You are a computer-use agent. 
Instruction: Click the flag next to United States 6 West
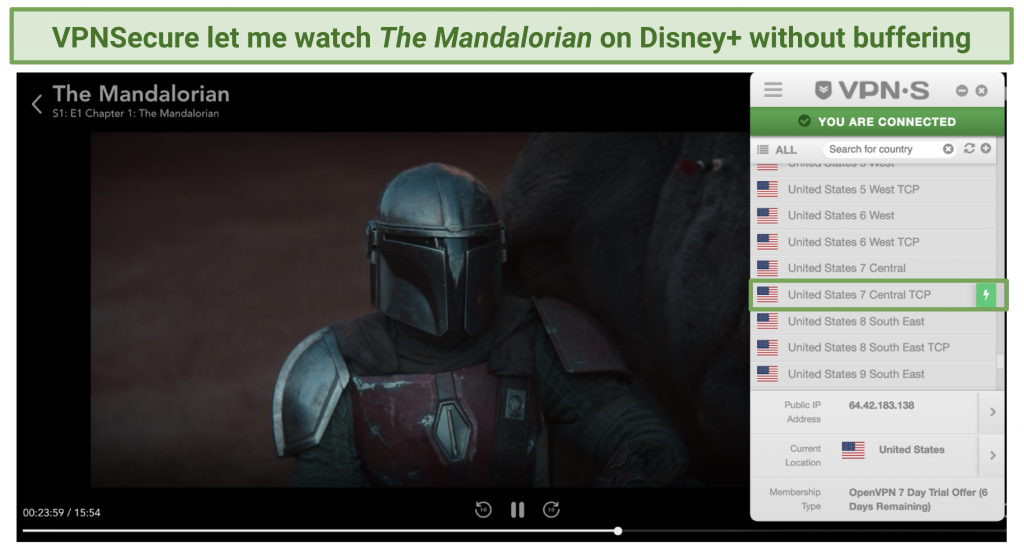tap(767, 216)
